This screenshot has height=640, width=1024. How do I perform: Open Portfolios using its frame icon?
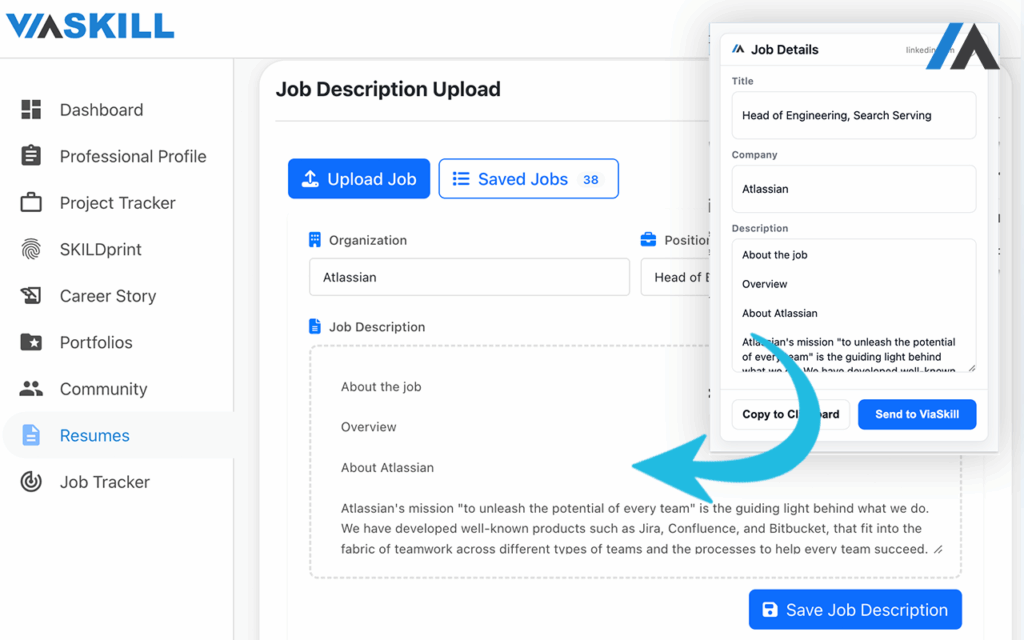pyautogui.click(x=32, y=342)
